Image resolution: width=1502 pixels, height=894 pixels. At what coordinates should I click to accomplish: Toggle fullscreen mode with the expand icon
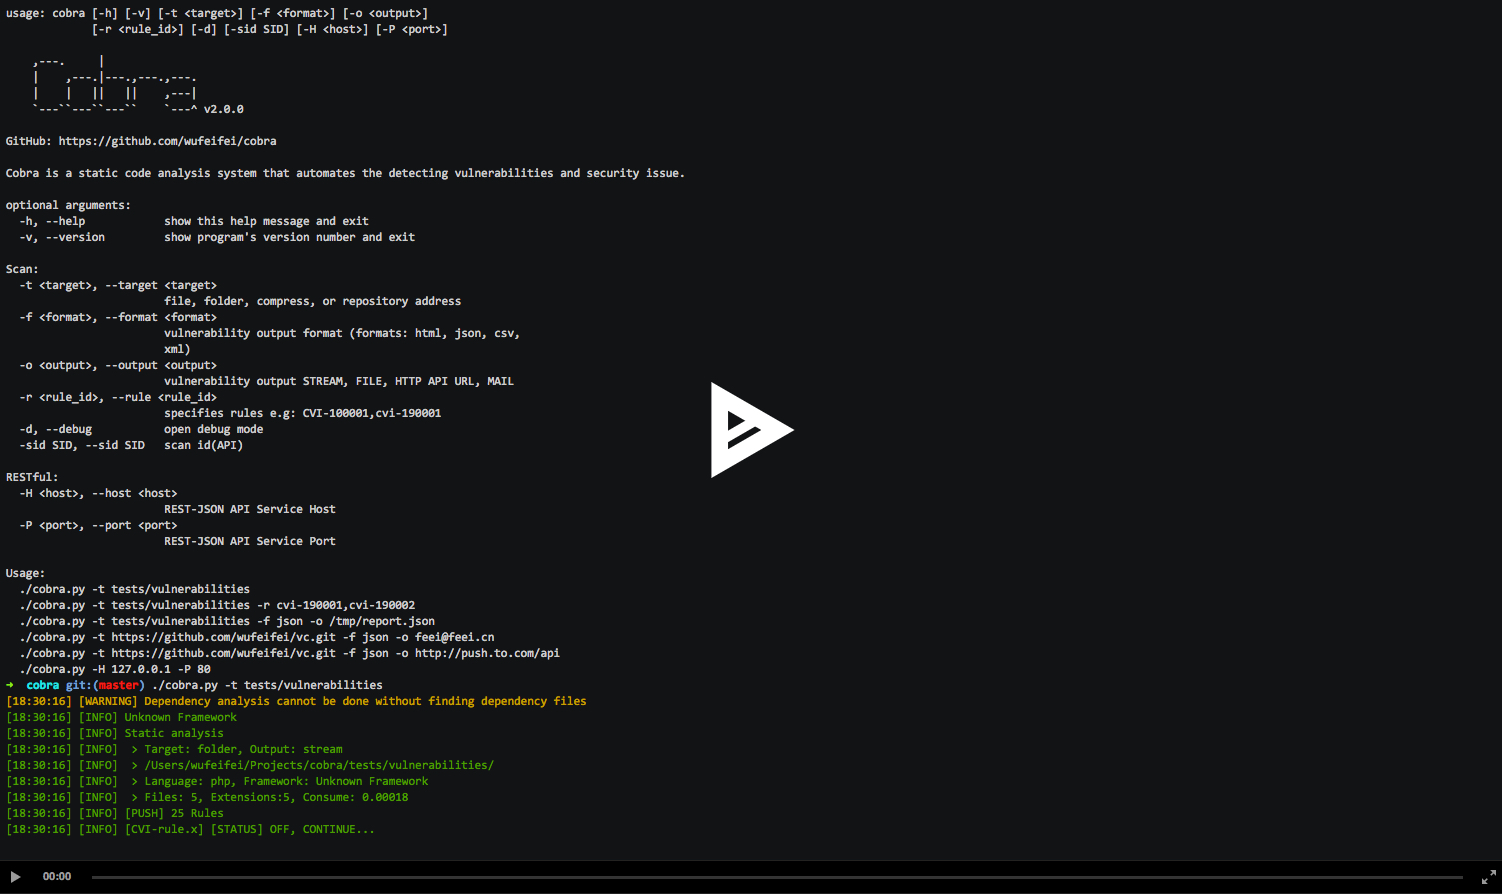1488,877
